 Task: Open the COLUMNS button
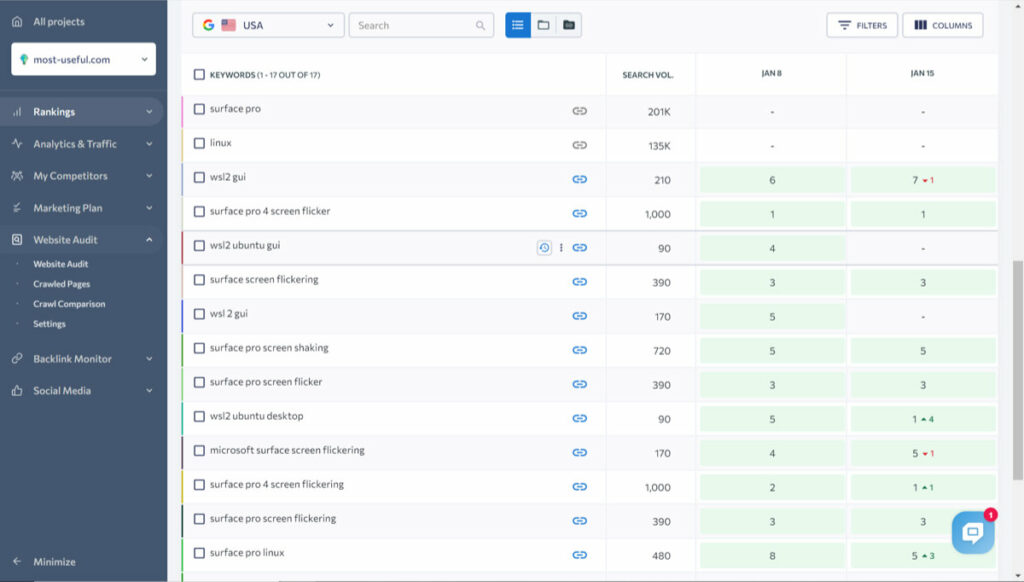(x=942, y=25)
